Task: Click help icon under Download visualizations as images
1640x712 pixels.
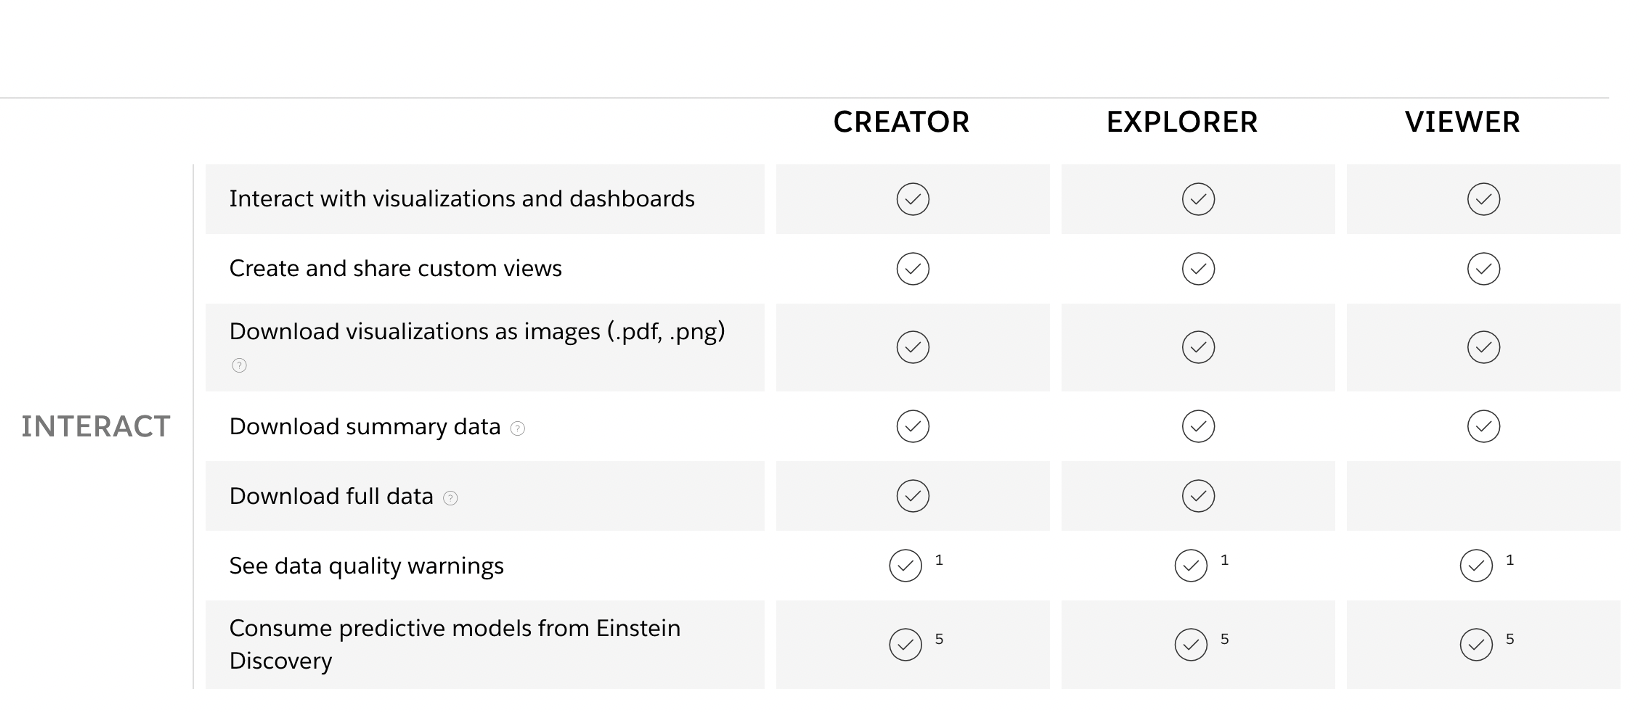Action: coord(239,365)
